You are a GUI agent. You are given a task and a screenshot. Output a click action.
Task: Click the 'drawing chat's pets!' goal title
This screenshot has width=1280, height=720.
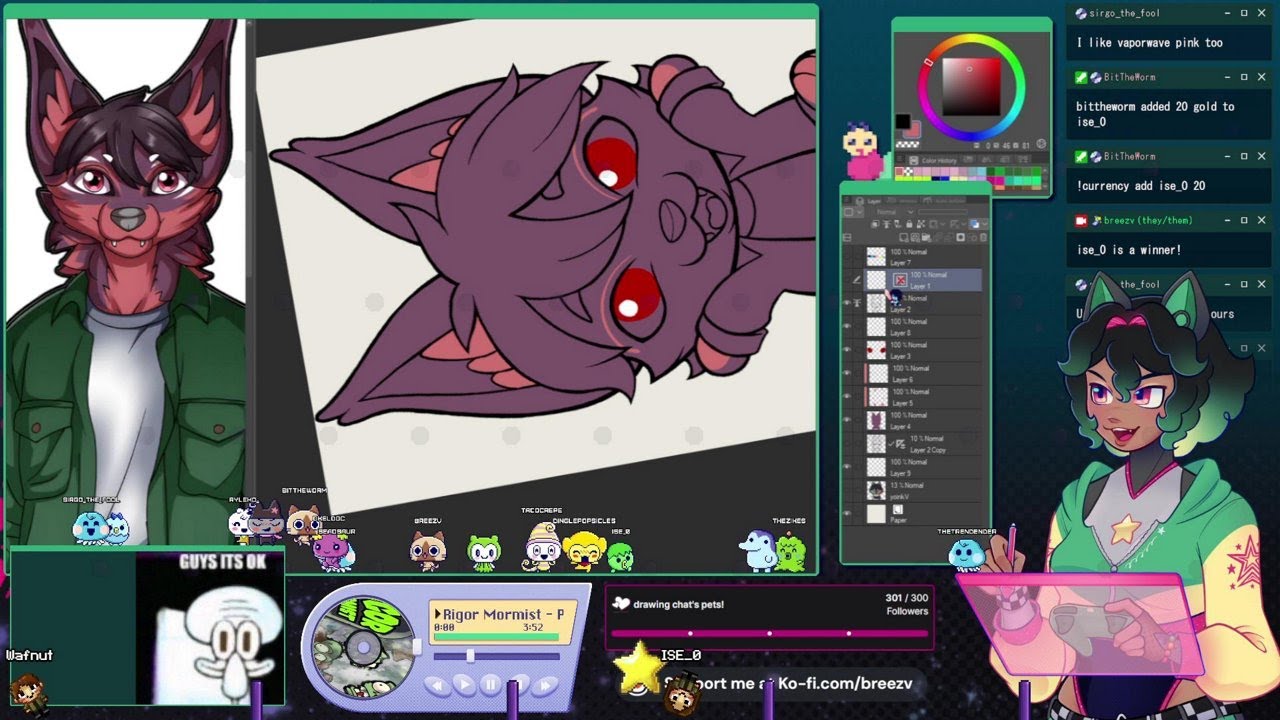678,604
